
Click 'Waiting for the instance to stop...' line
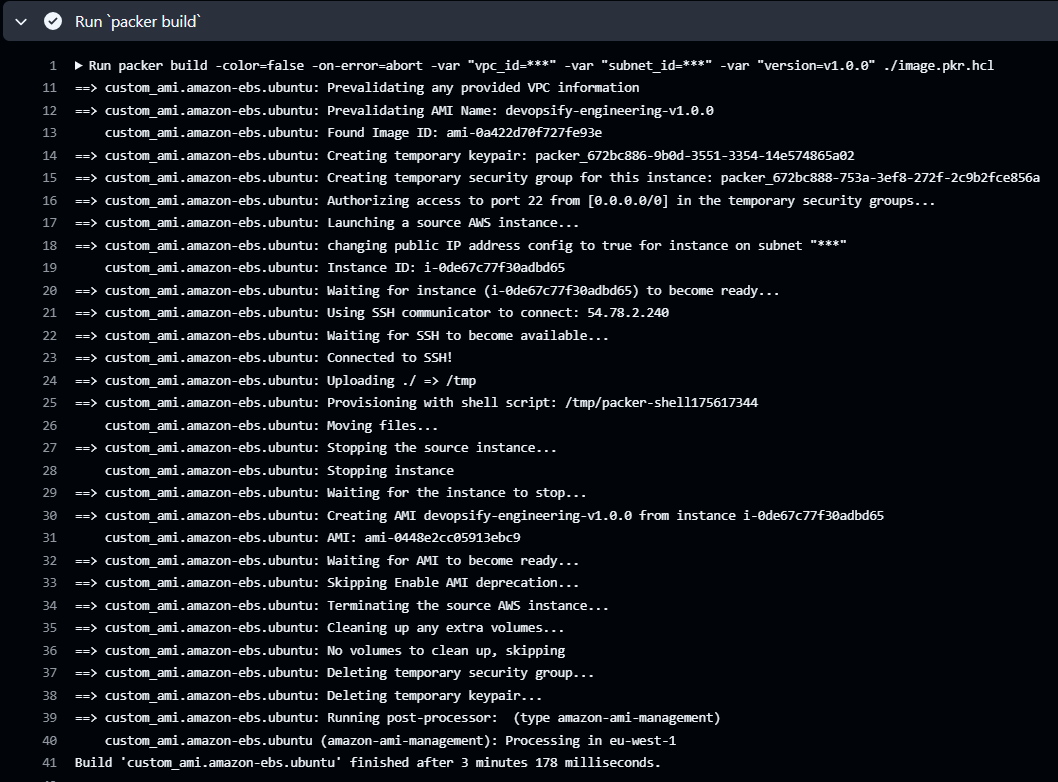click(331, 493)
